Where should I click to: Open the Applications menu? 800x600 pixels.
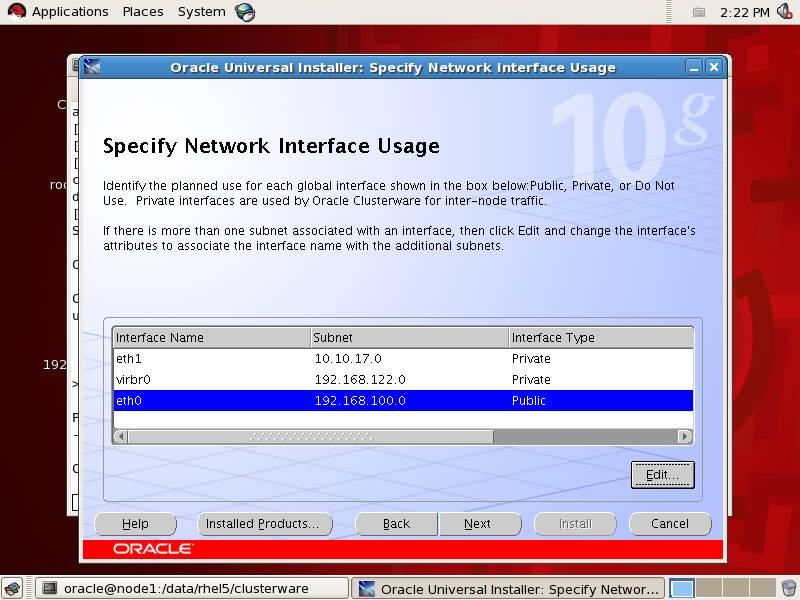click(70, 12)
